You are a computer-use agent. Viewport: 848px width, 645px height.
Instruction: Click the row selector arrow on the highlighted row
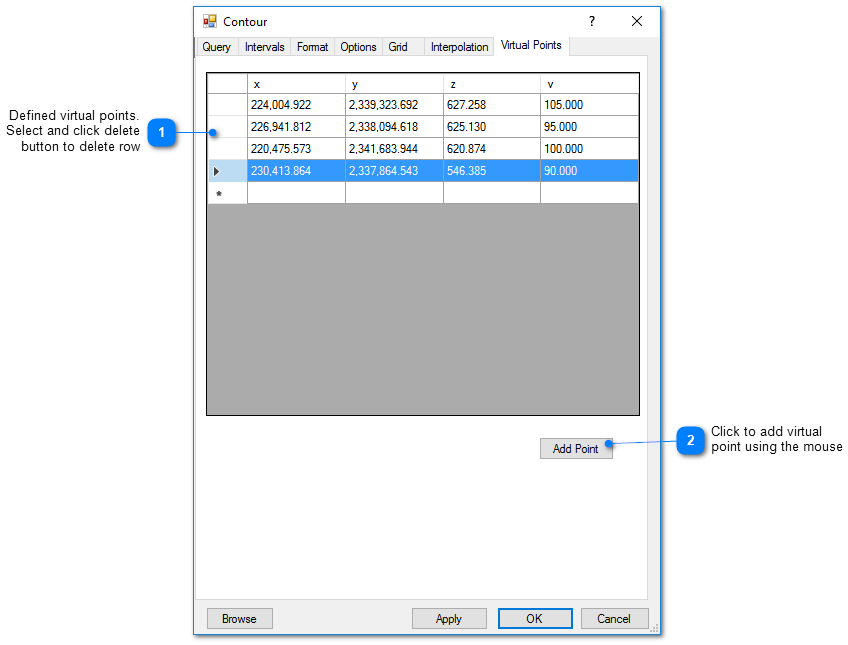click(216, 170)
